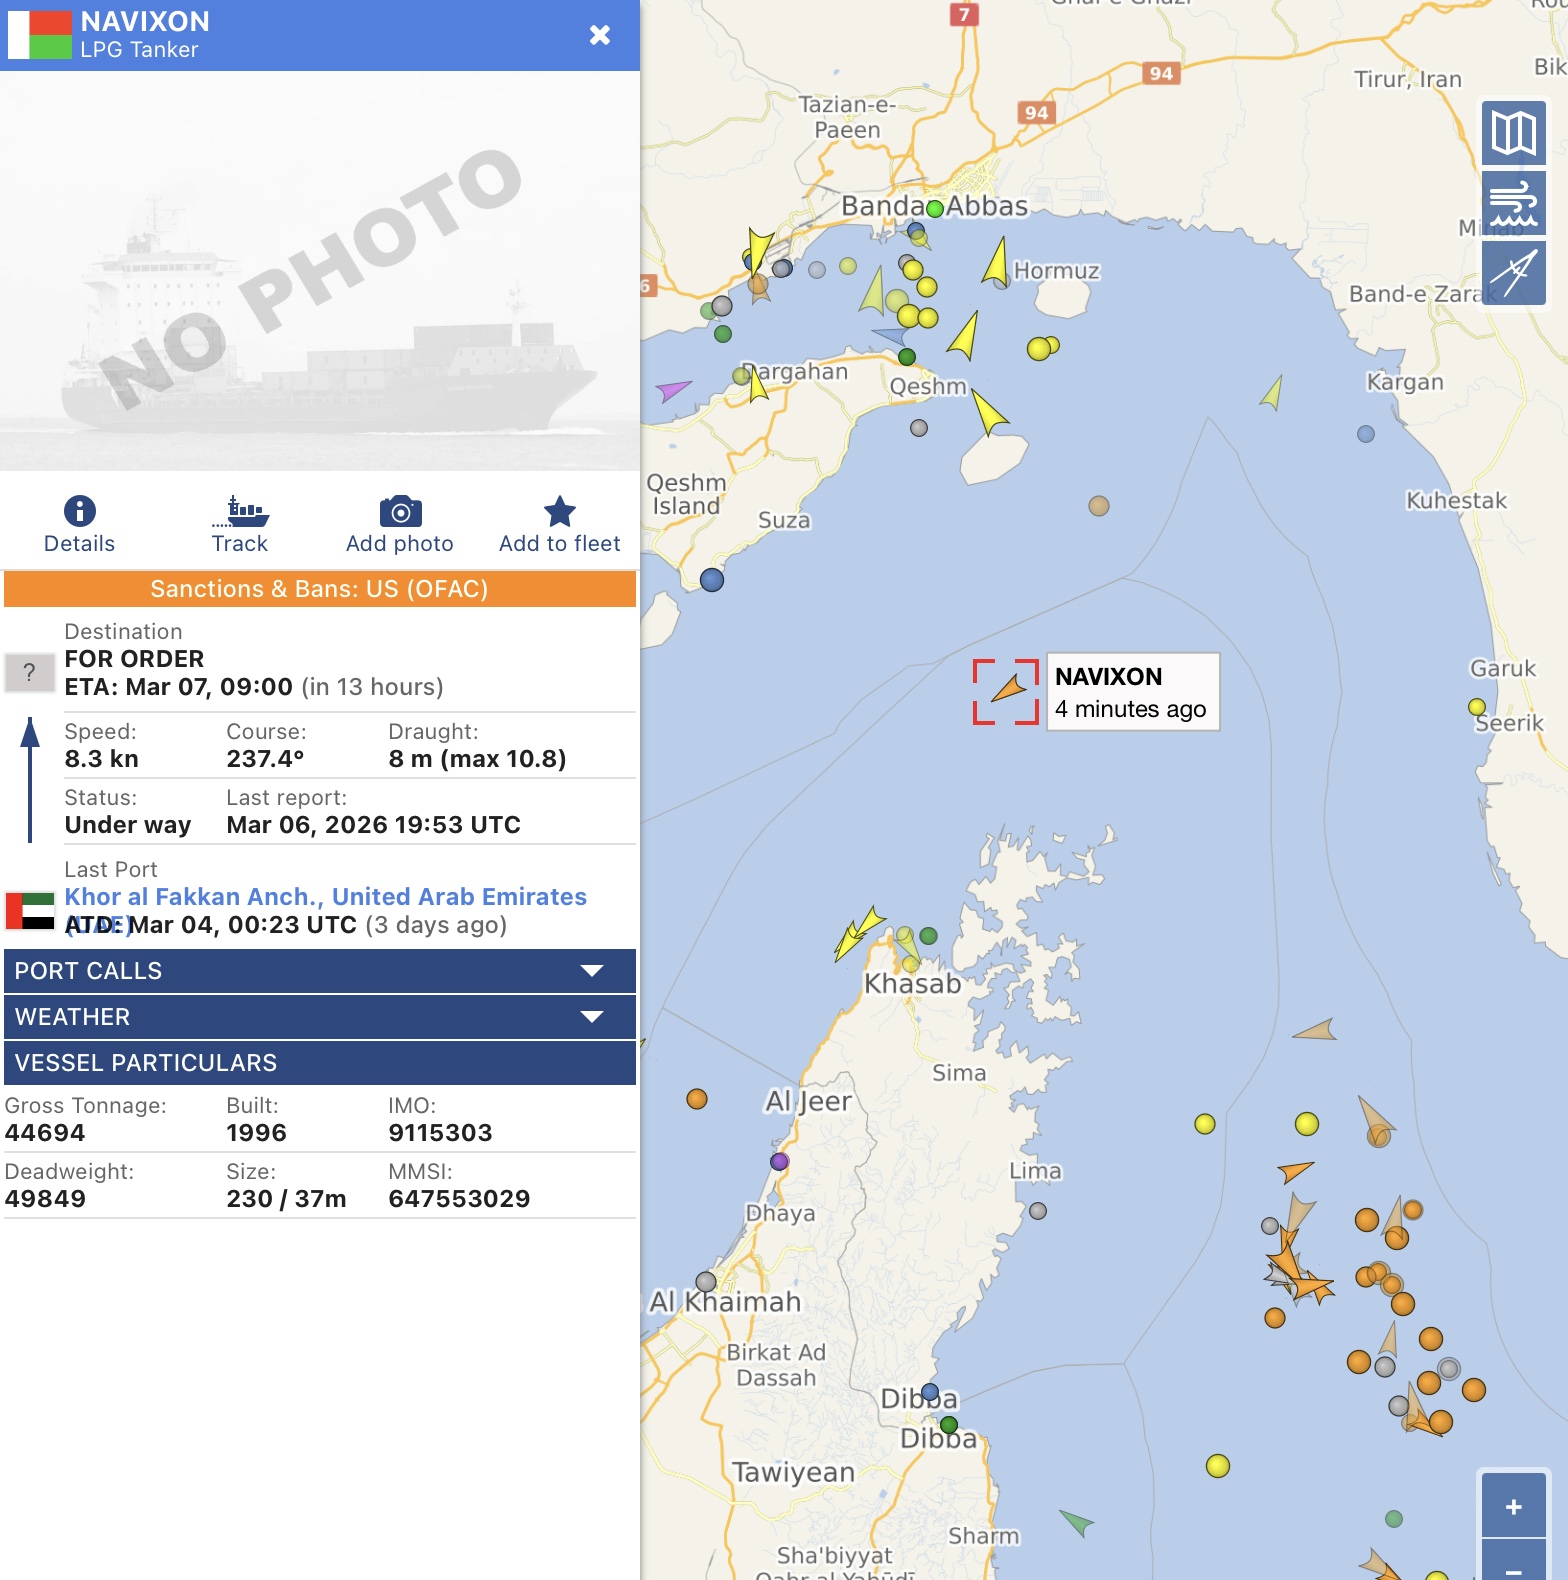Viewport: 1568px width, 1580px height.
Task: Click the United Arab Emirates flag icon
Action: tap(30, 911)
